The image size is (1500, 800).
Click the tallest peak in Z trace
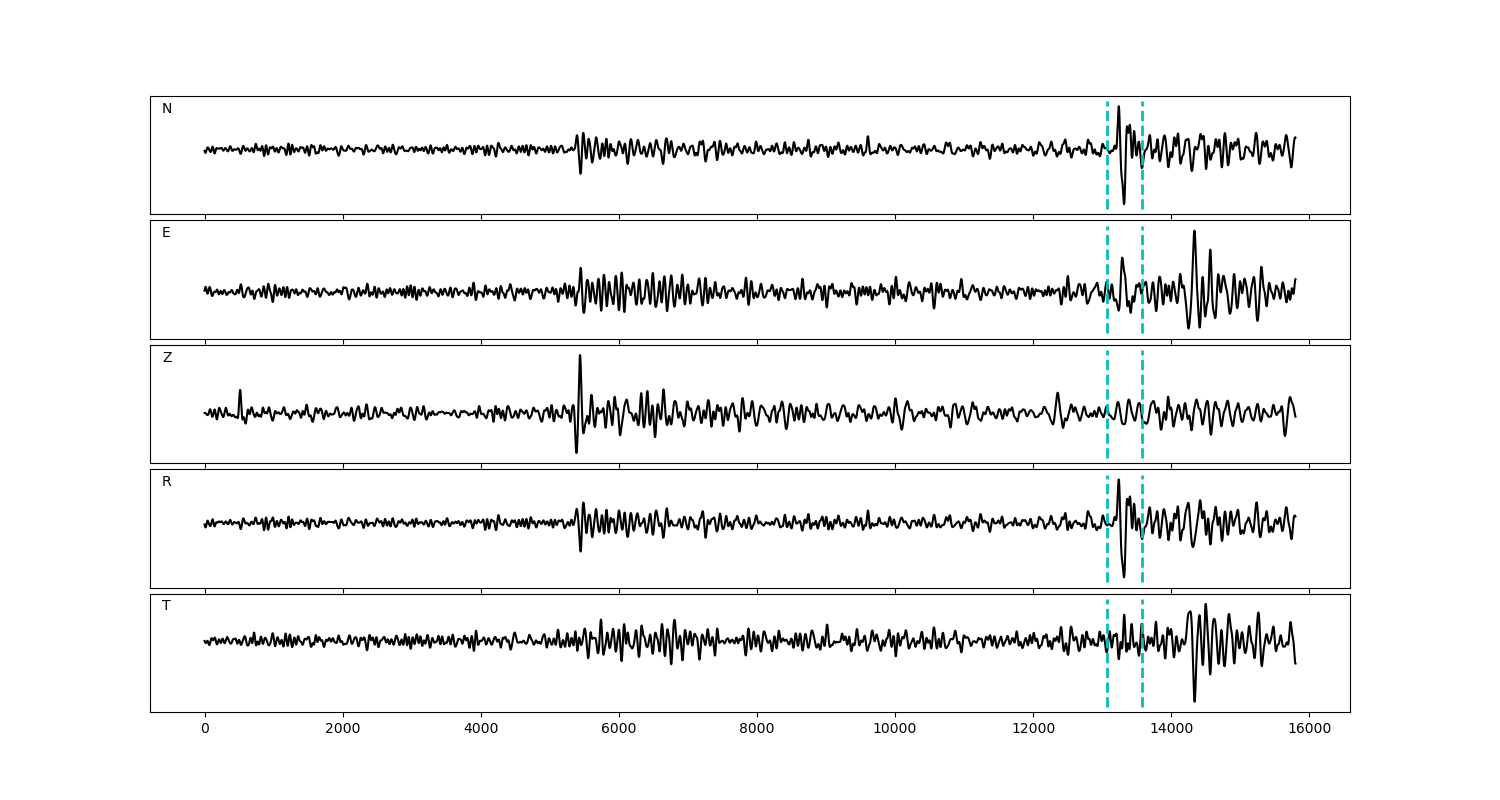click(x=579, y=356)
